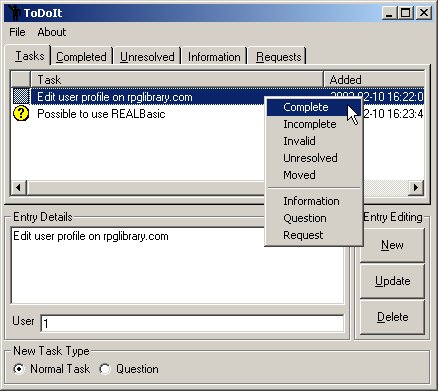Open the File menu
This screenshot has width=438, height=391.
pos(17,32)
